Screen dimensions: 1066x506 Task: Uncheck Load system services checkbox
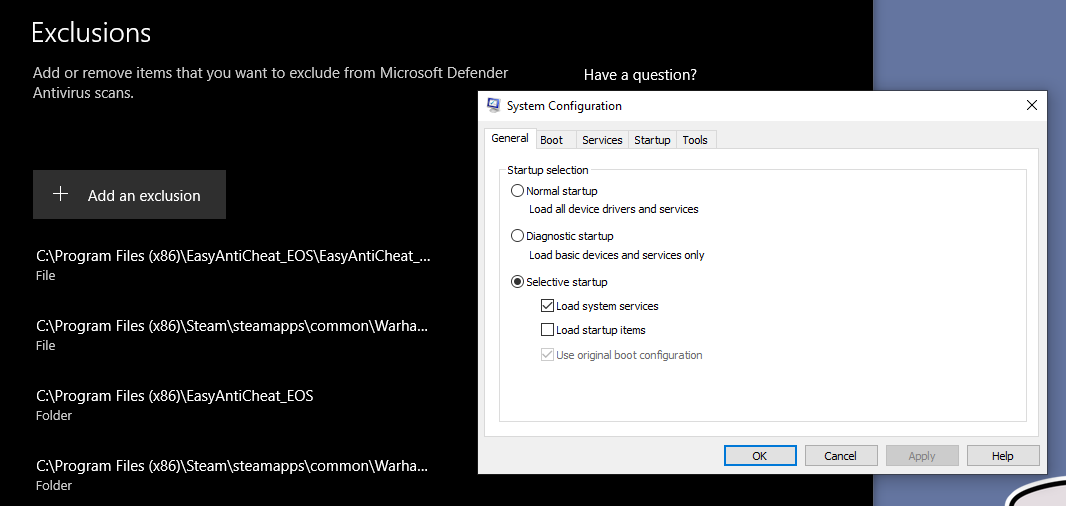click(x=547, y=306)
